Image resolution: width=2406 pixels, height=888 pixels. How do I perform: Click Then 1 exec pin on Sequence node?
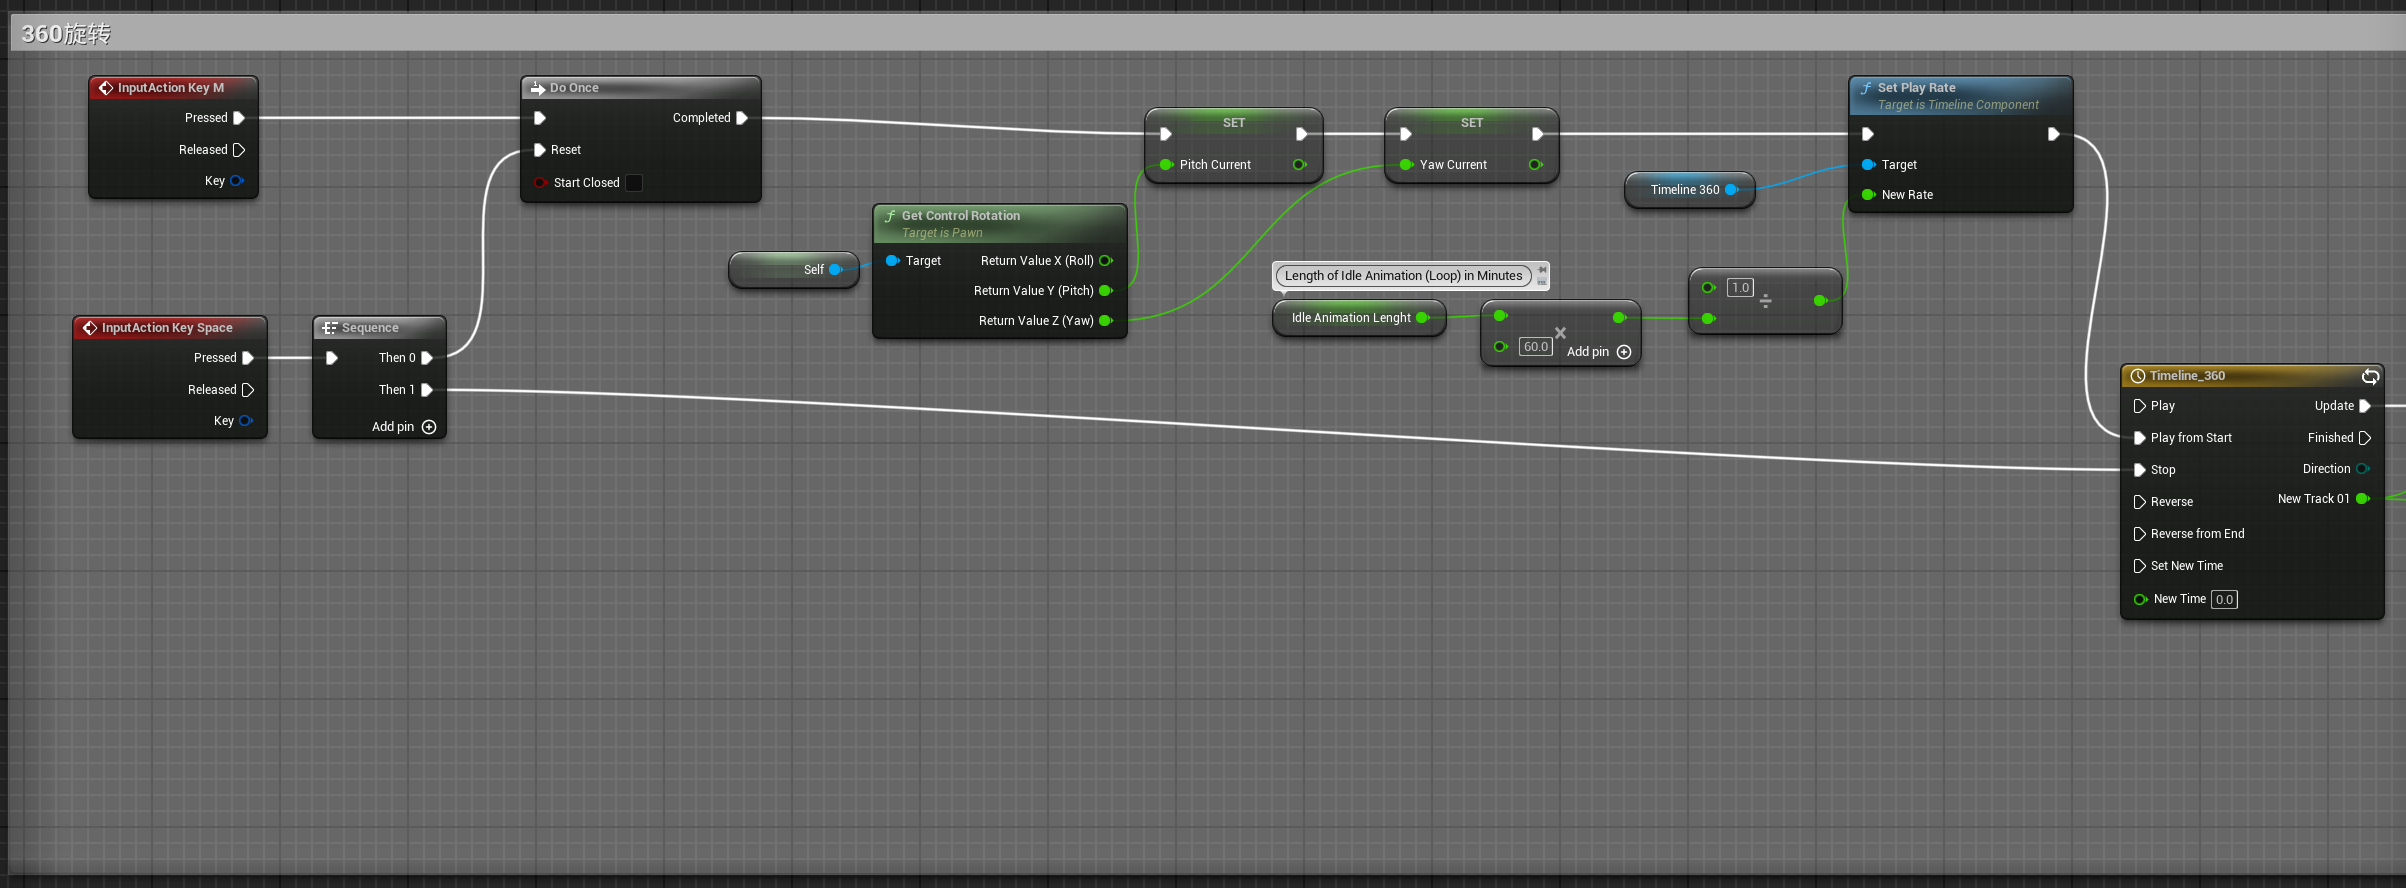coord(427,390)
